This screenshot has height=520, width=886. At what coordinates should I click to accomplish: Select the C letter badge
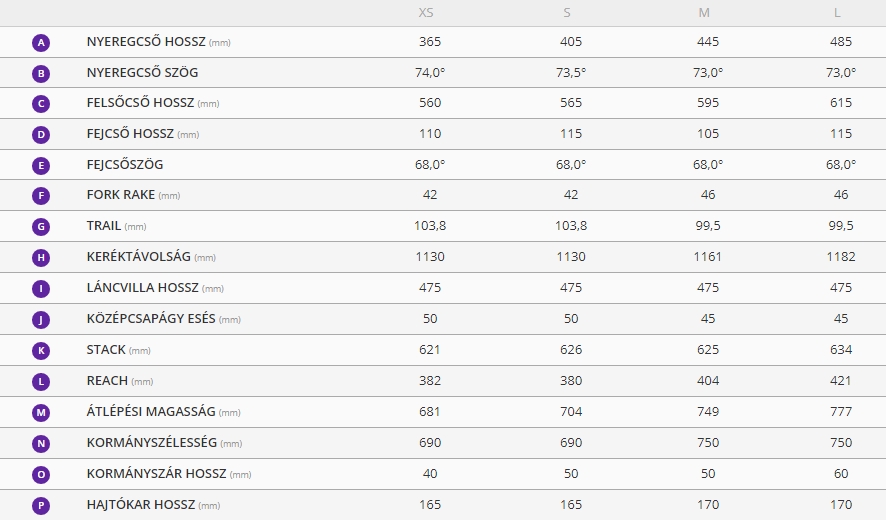(x=41, y=104)
